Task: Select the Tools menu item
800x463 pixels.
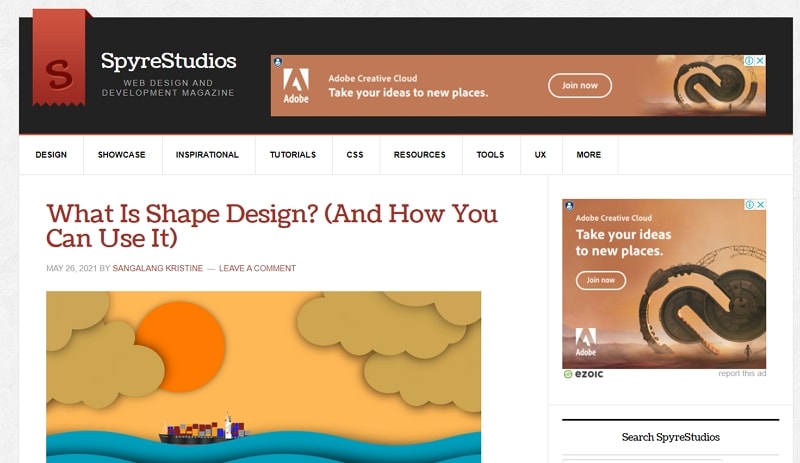Action: coord(490,155)
